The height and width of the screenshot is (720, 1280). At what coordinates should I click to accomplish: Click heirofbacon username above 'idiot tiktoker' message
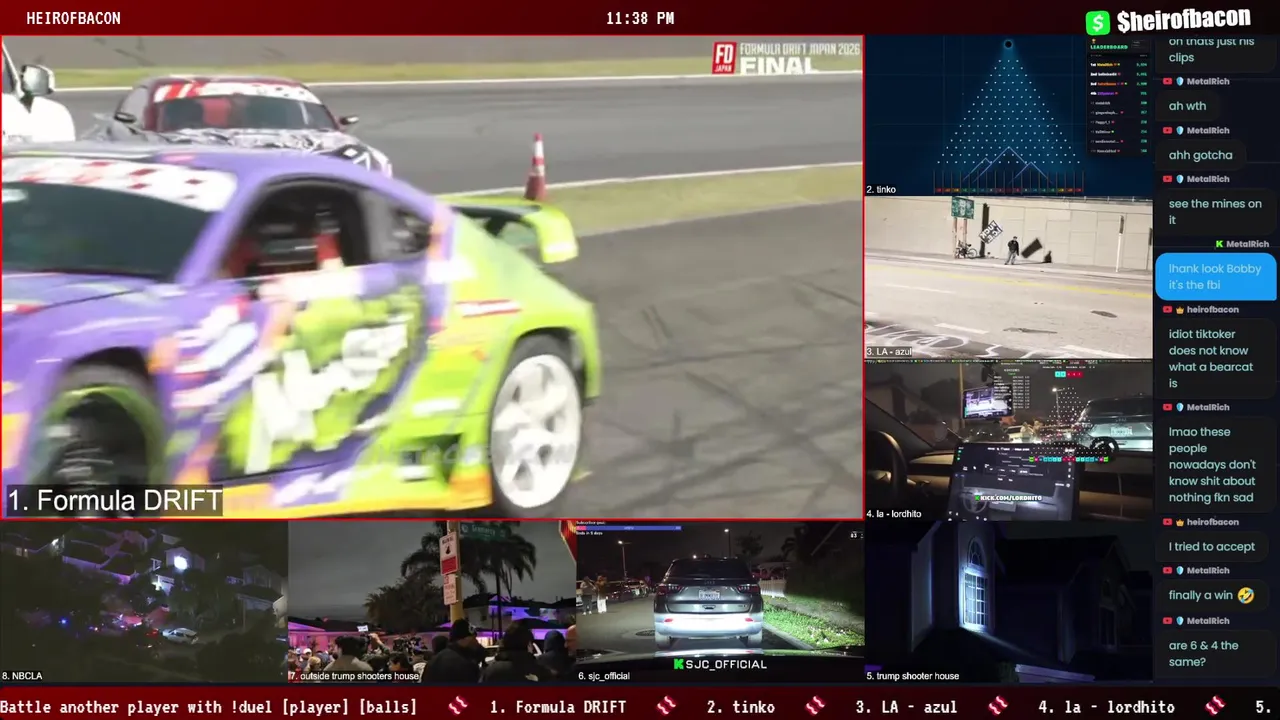1212,309
